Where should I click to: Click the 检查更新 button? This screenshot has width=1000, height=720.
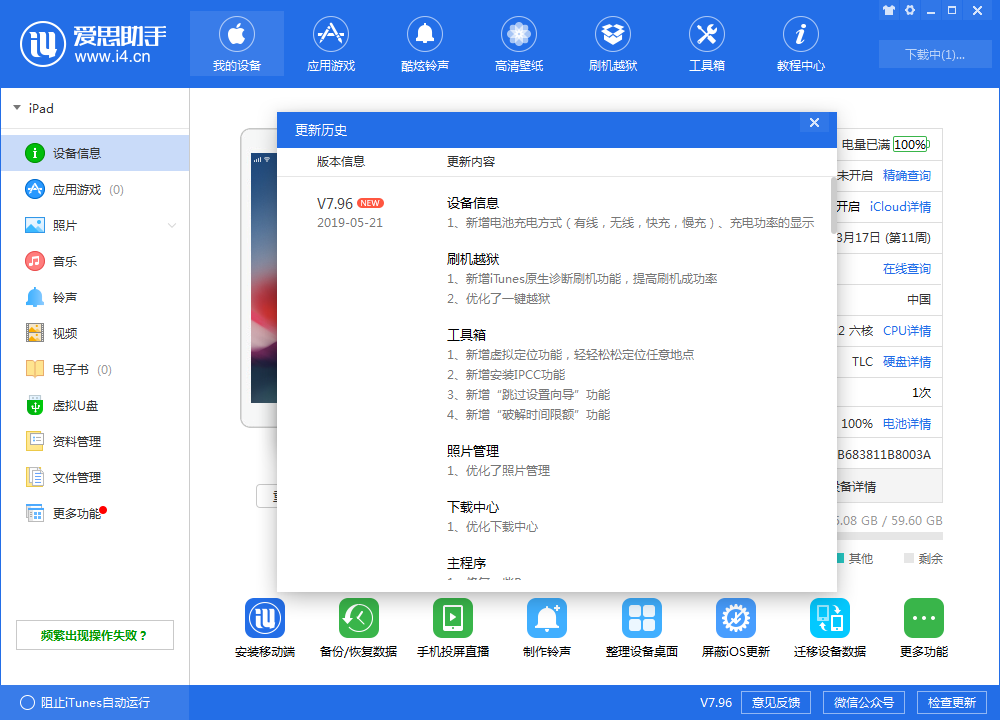pos(952,703)
